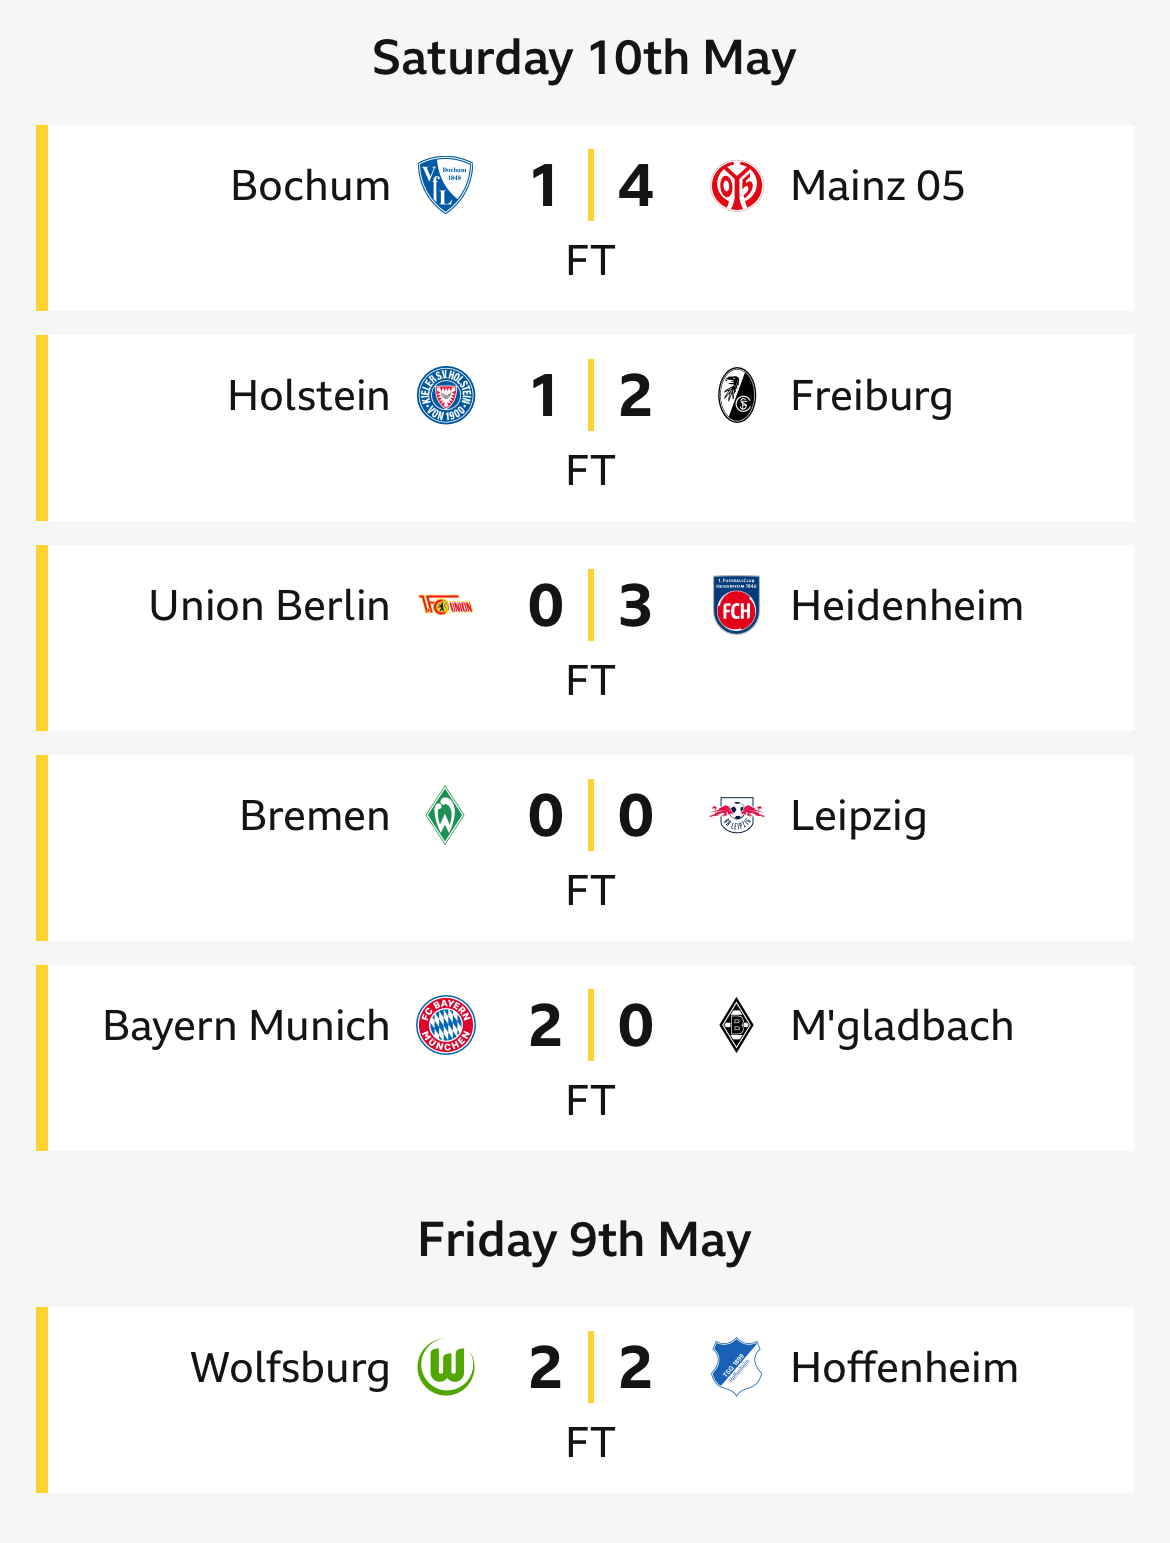Click the Freiburg club crest

(x=738, y=395)
